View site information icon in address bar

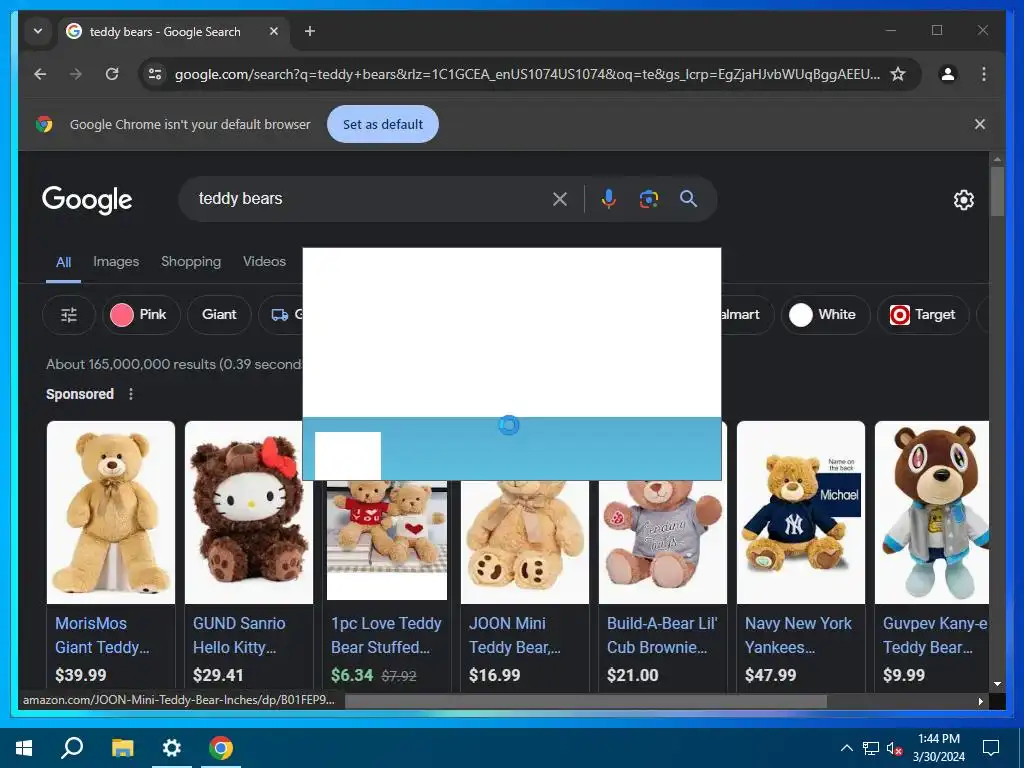(155, 74)
